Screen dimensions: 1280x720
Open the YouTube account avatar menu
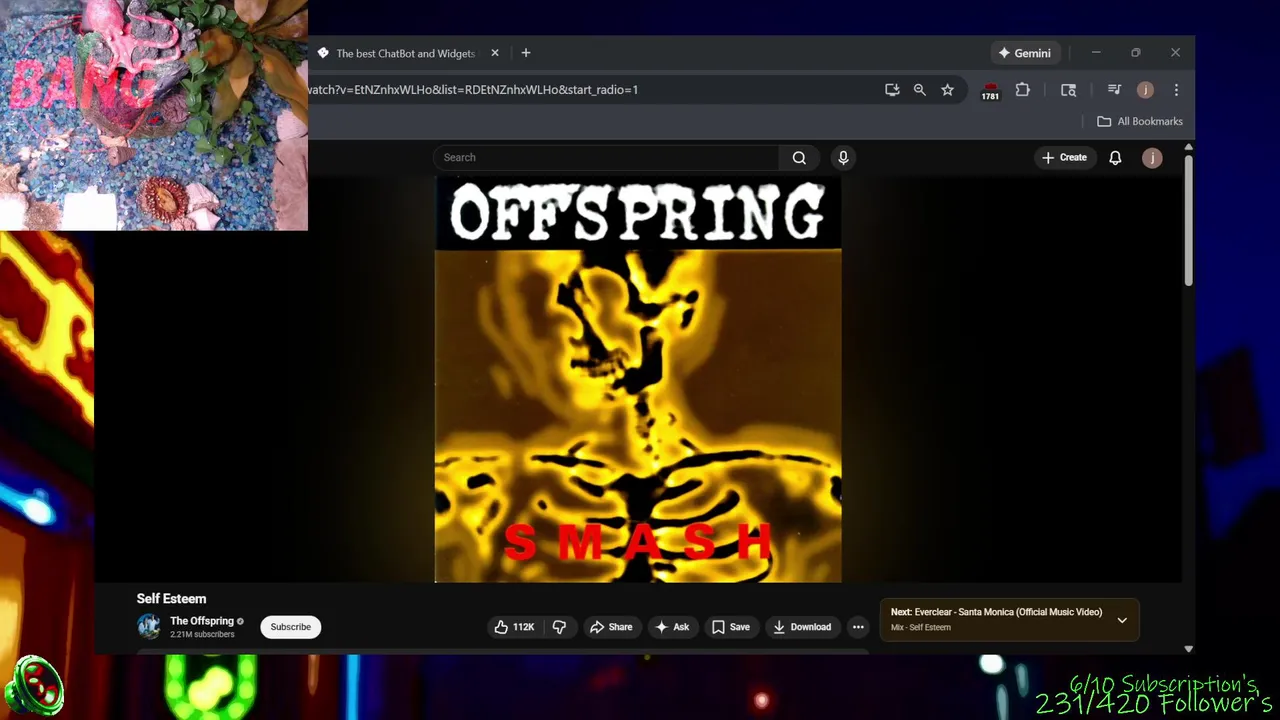coord(1152,157)
